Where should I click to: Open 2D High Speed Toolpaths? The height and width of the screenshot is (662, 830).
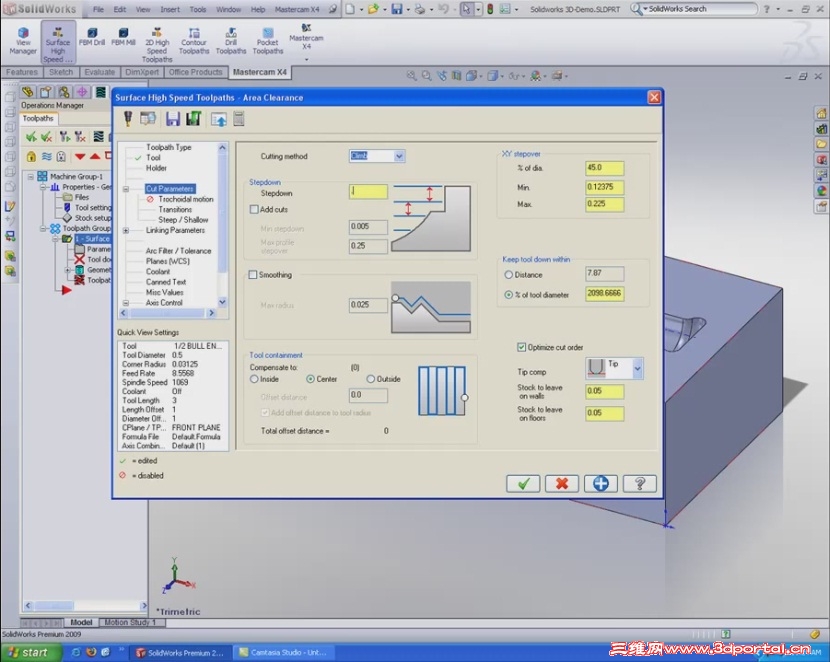[x=157, y=45]
